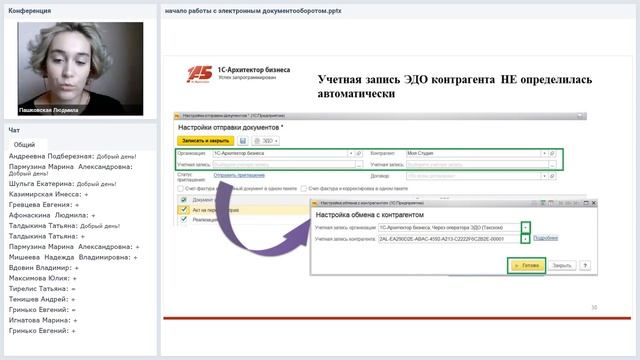Viewport: 640px width, 360px height.
Task: Expand the Контрагент dropdown arrow
Action: tap(544, 153)
